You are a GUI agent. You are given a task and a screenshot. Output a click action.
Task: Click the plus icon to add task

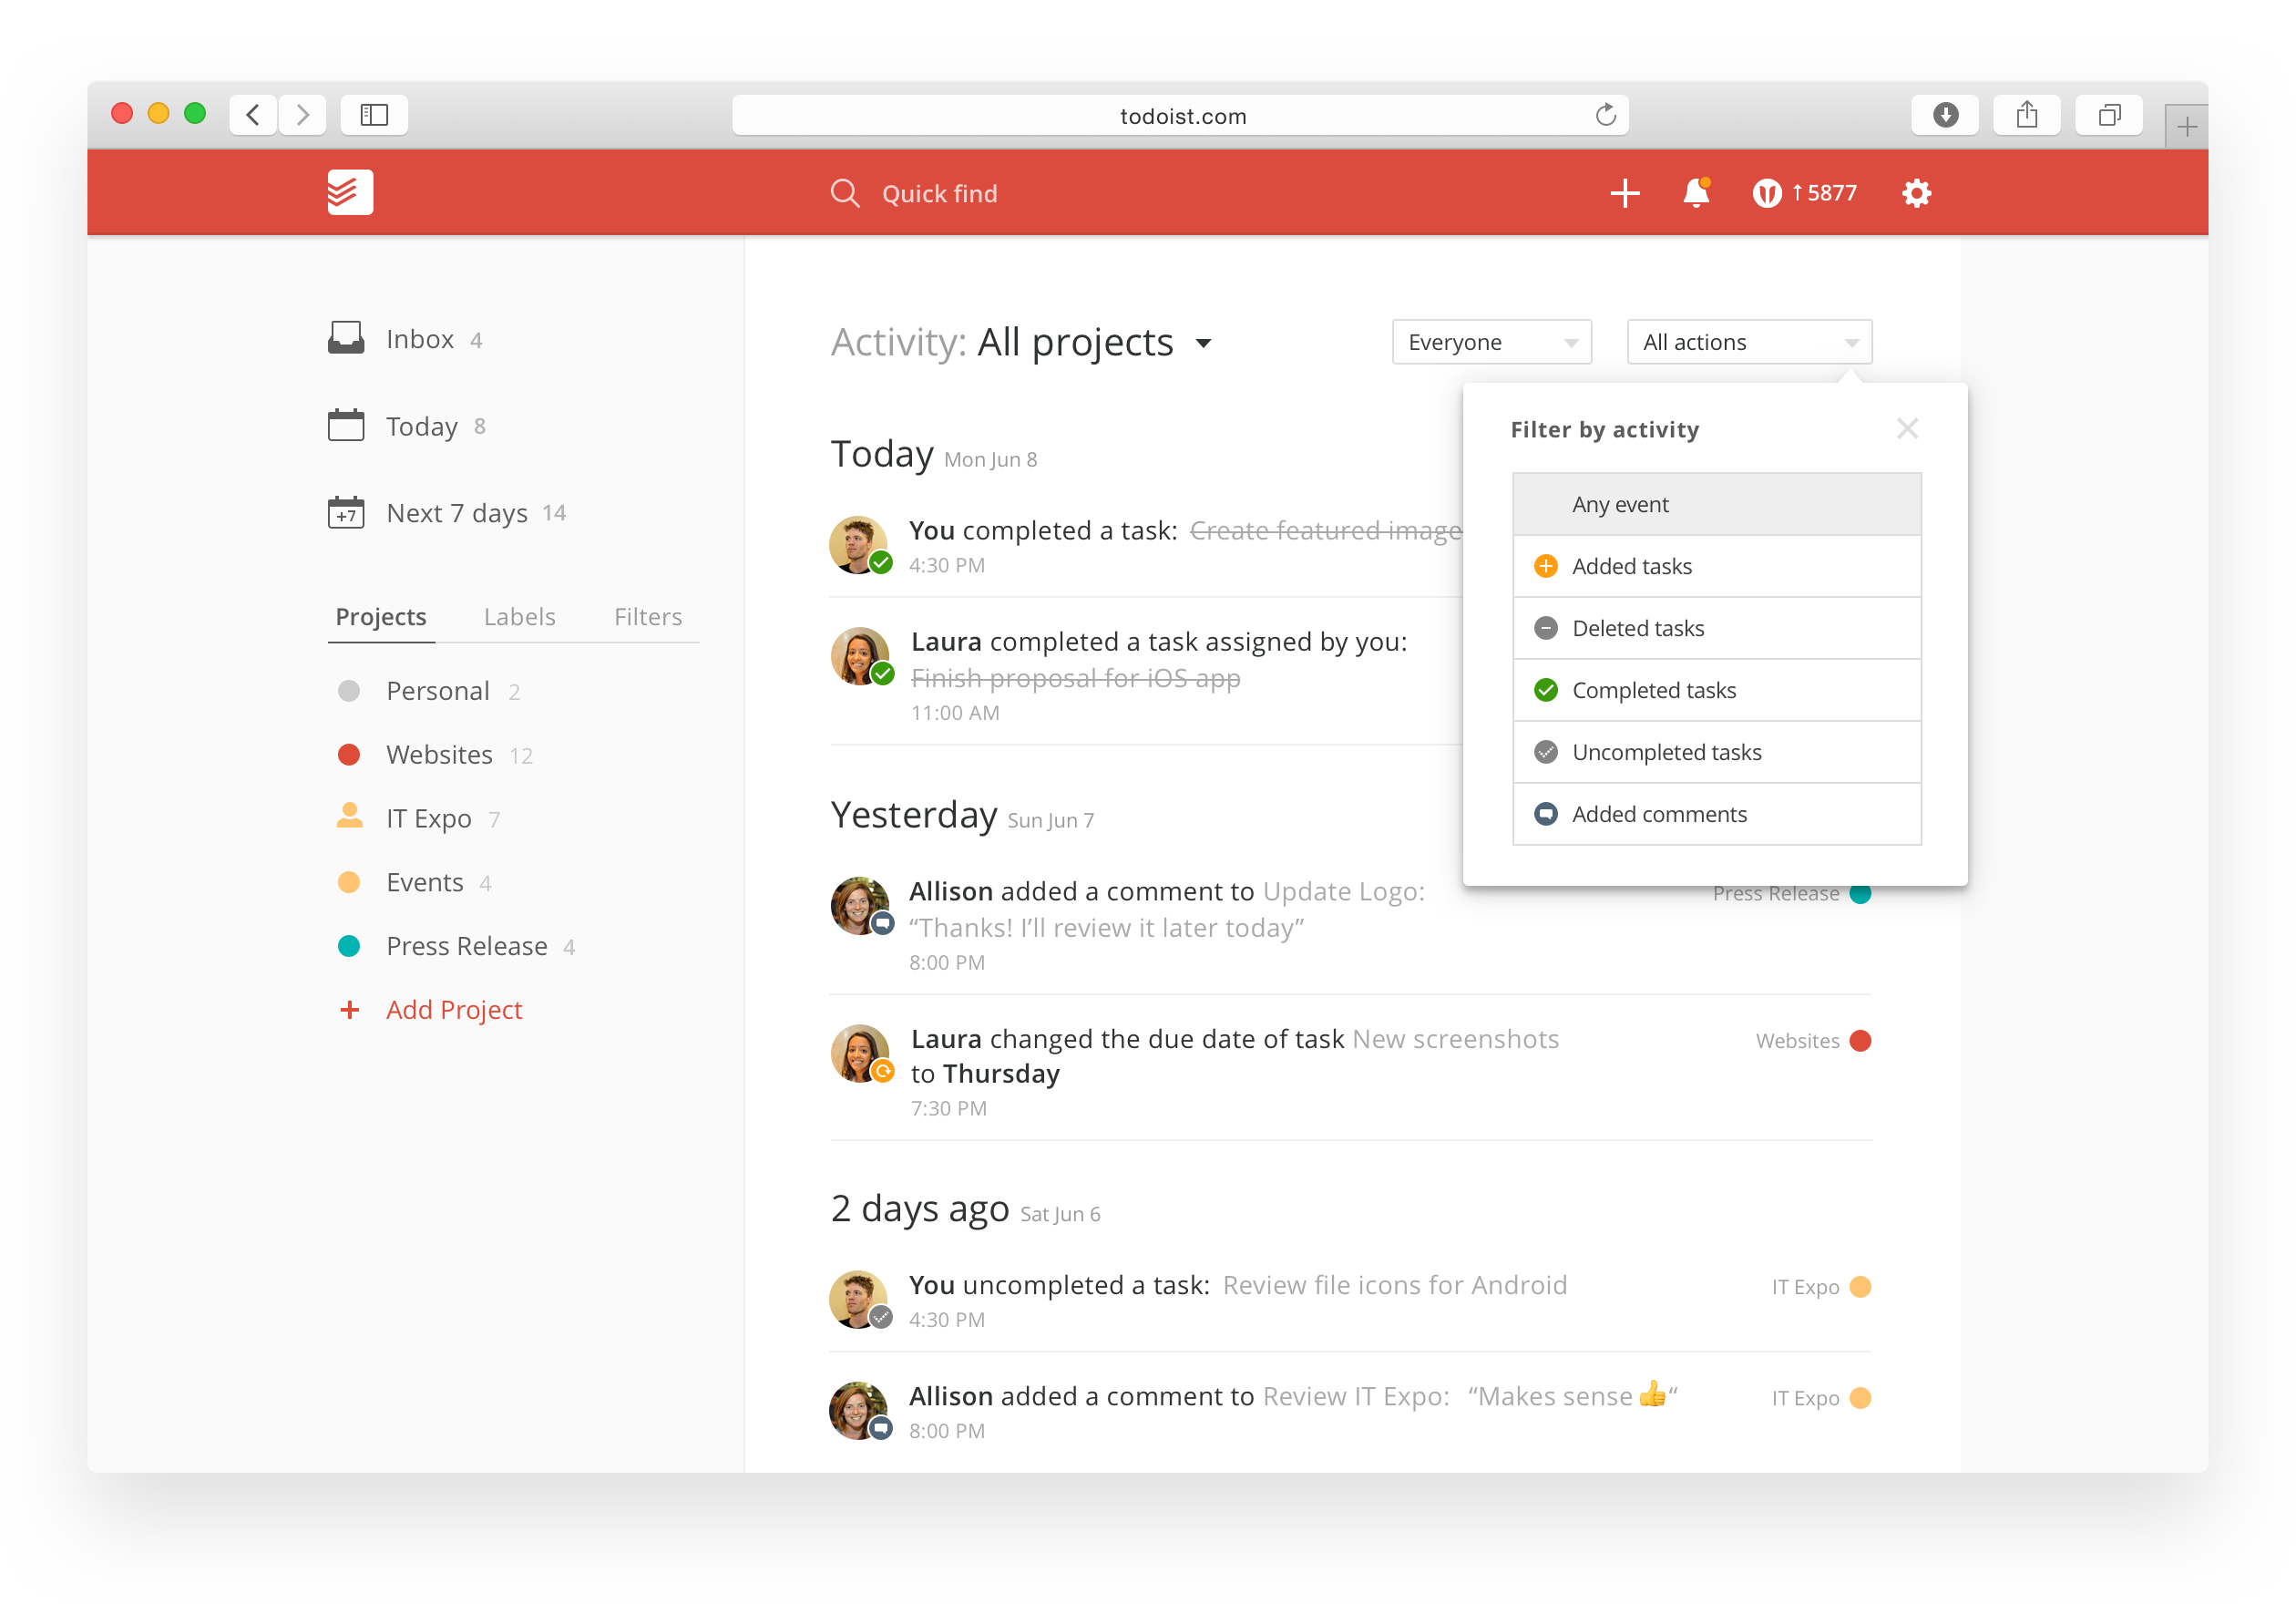pyautogui.click(x=1625, y=193)
